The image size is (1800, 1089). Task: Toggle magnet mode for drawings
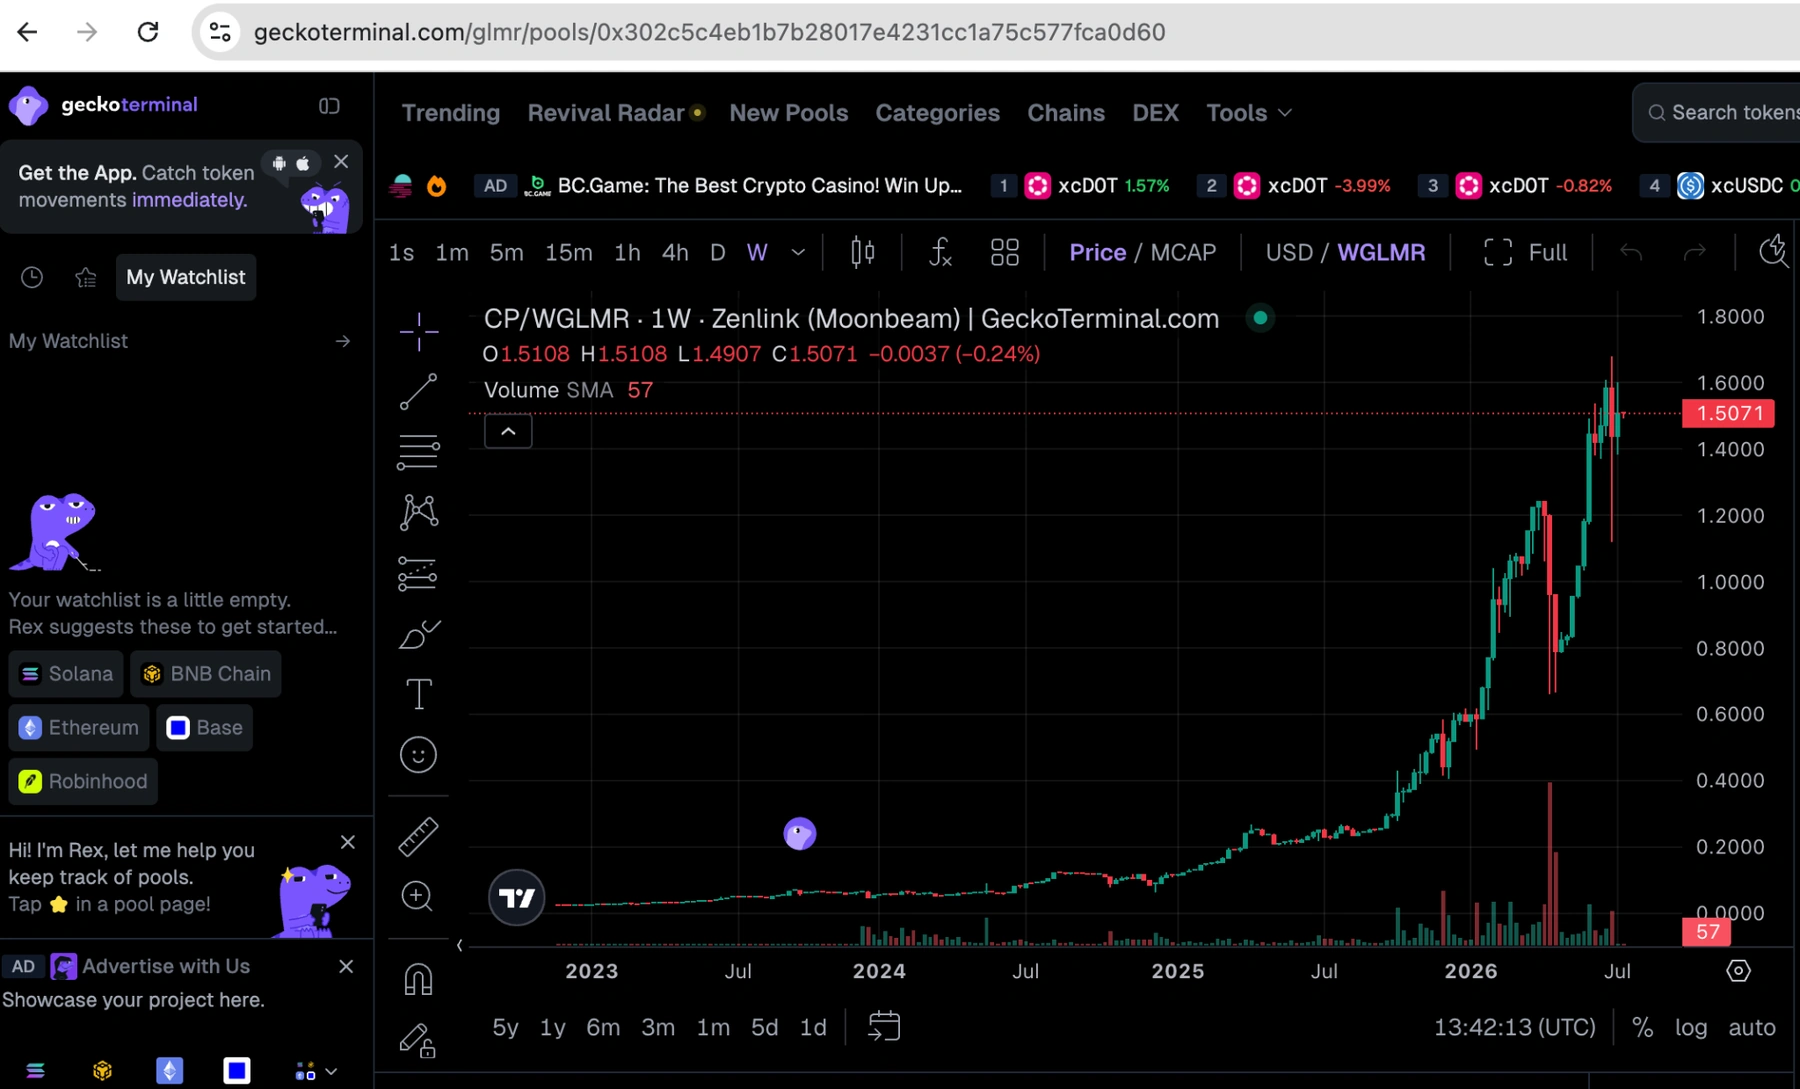418,979
